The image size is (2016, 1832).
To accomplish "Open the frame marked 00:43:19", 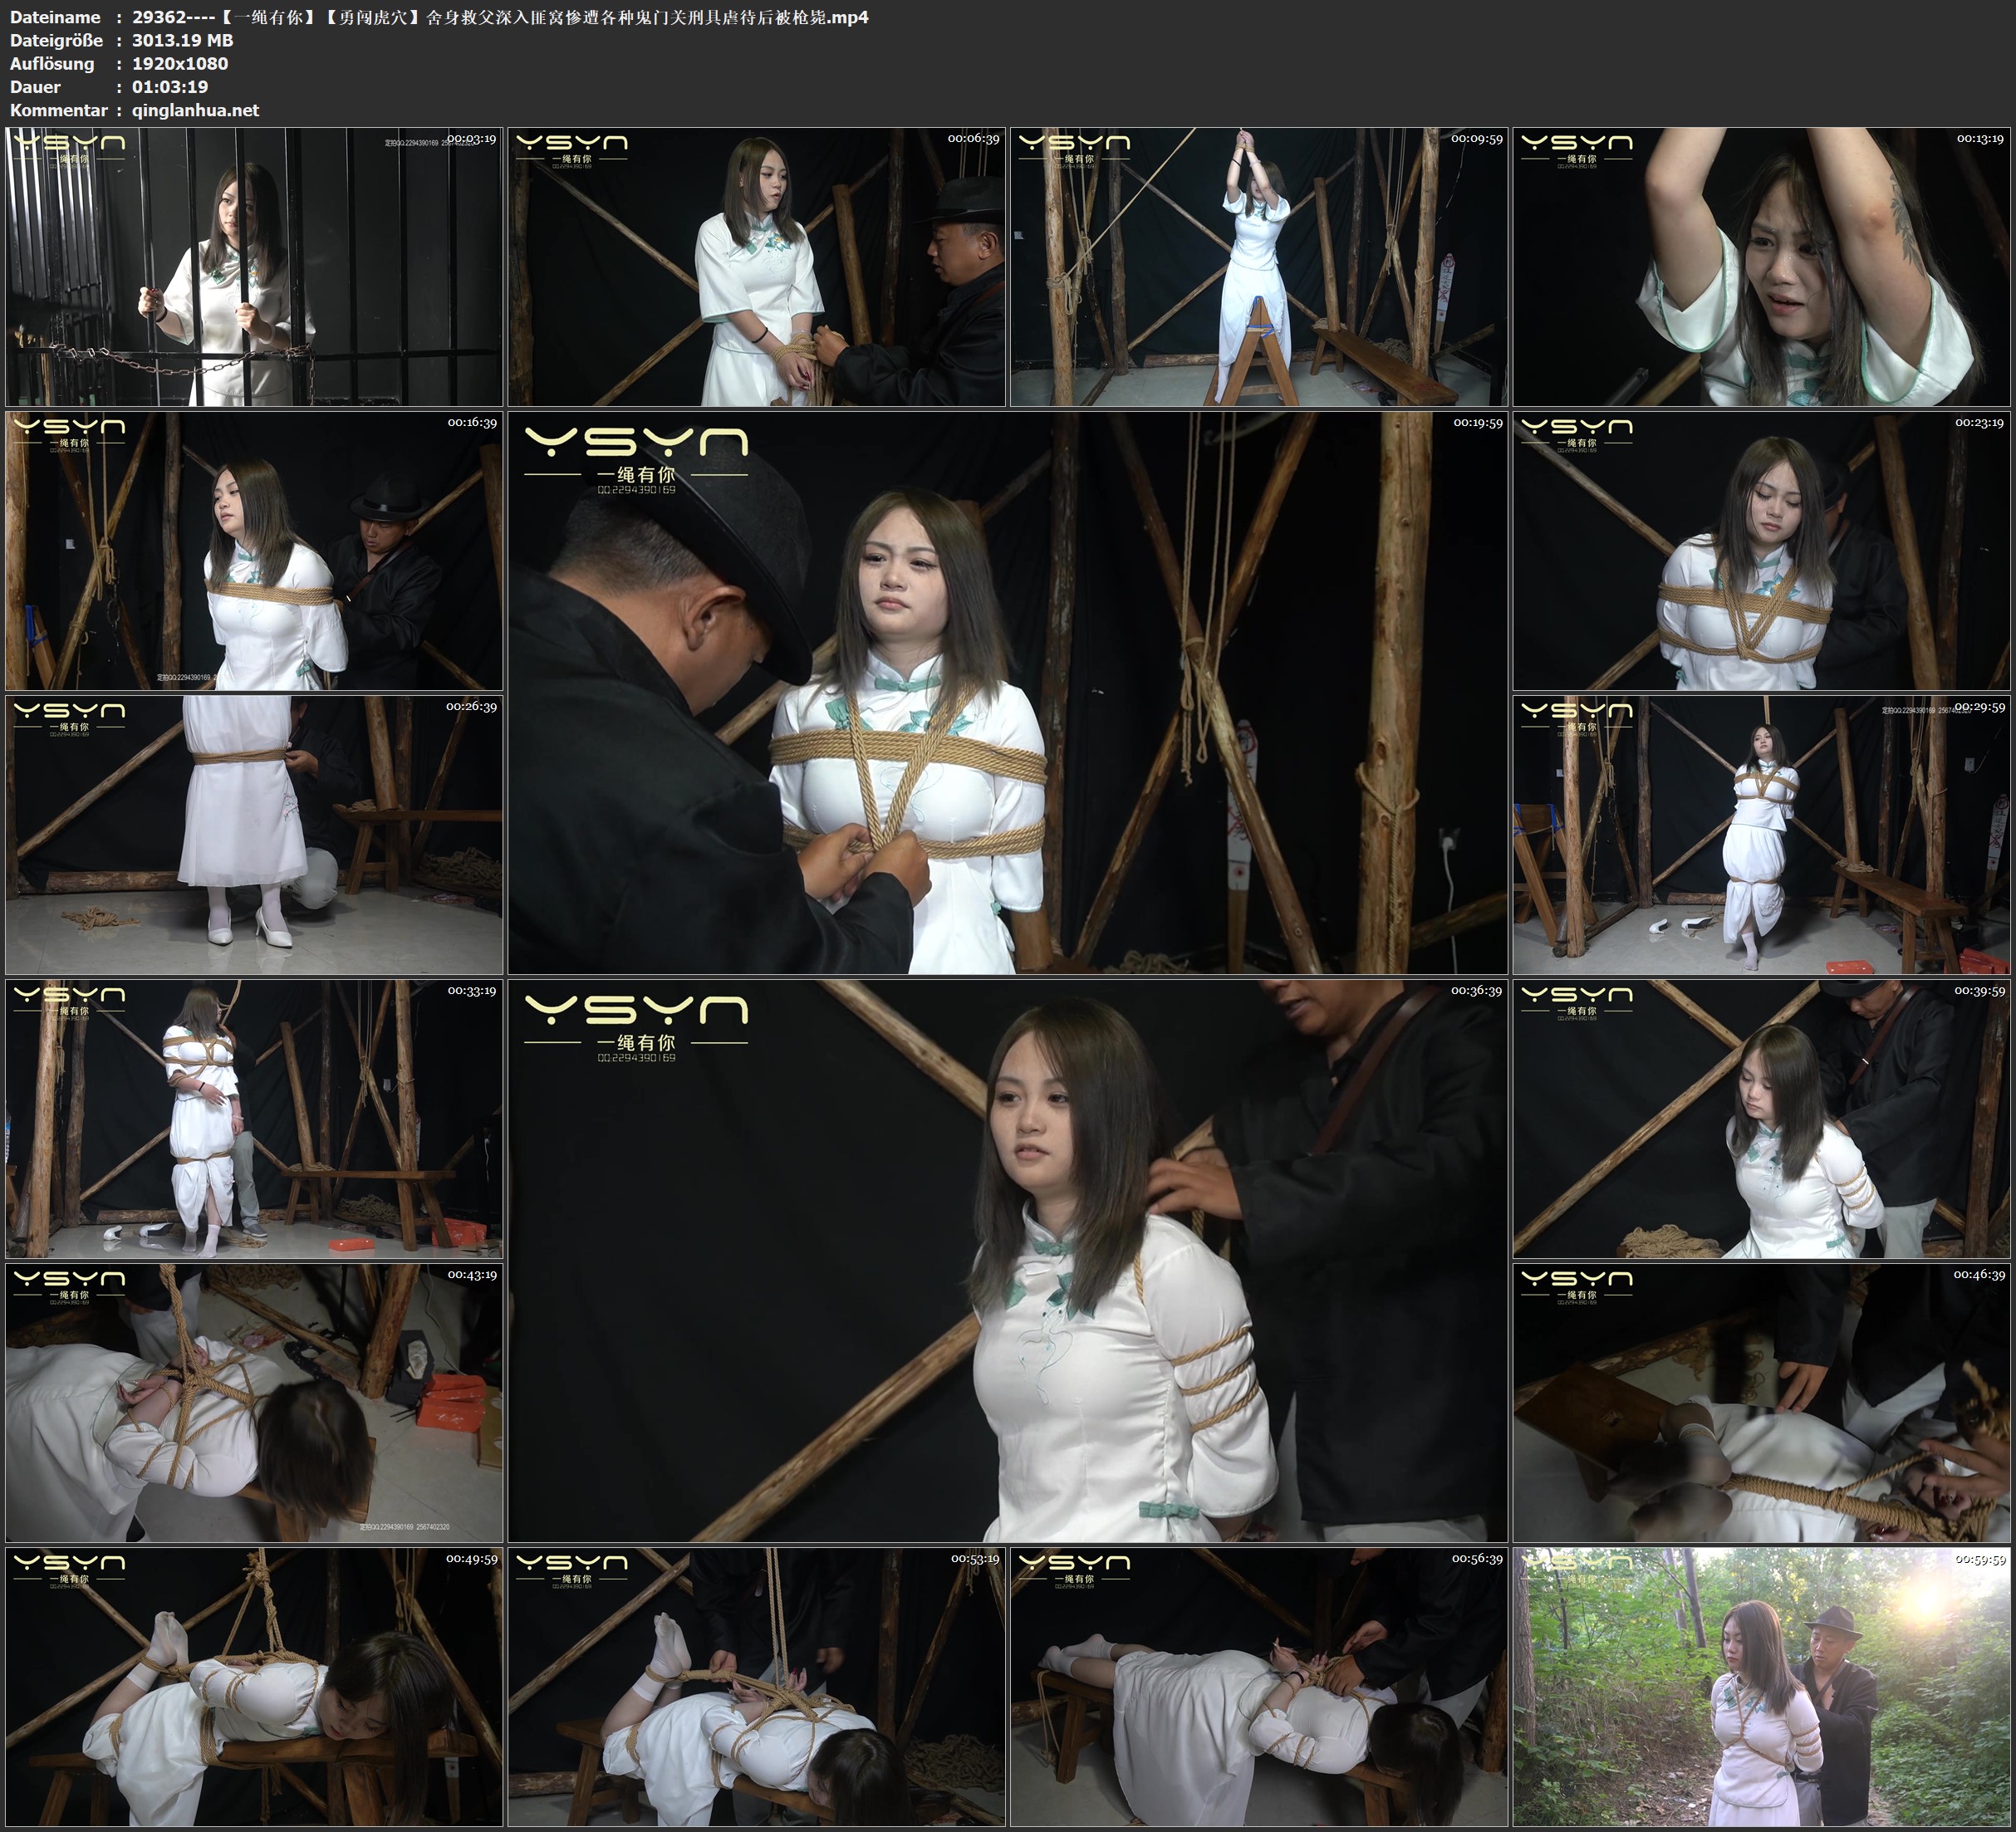I will point(254,1402).
